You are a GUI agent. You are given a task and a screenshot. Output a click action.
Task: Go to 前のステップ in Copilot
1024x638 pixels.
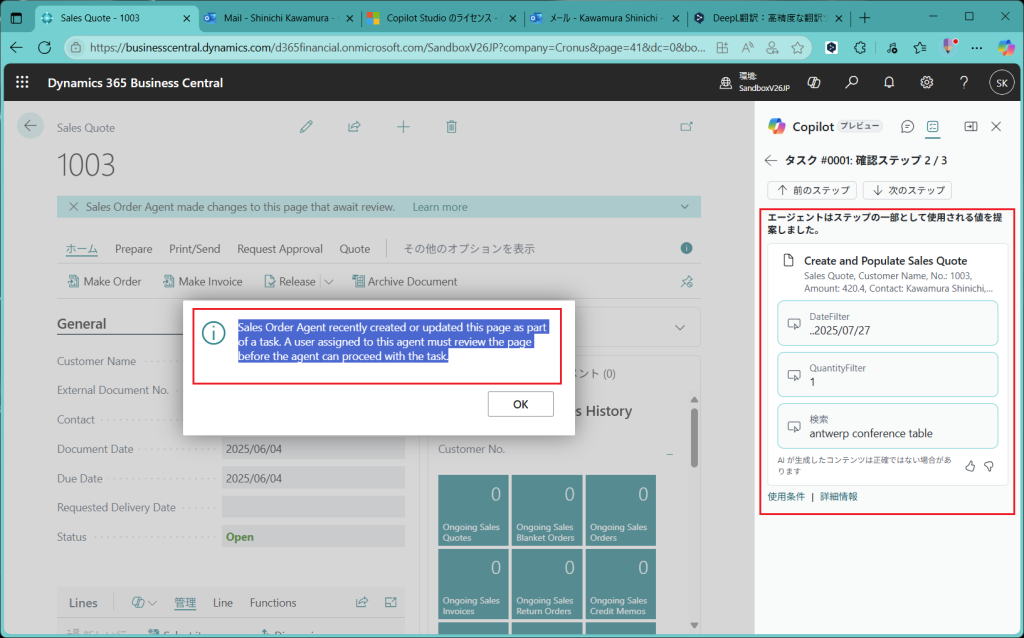pyautogui.click(x=812, y=190)
